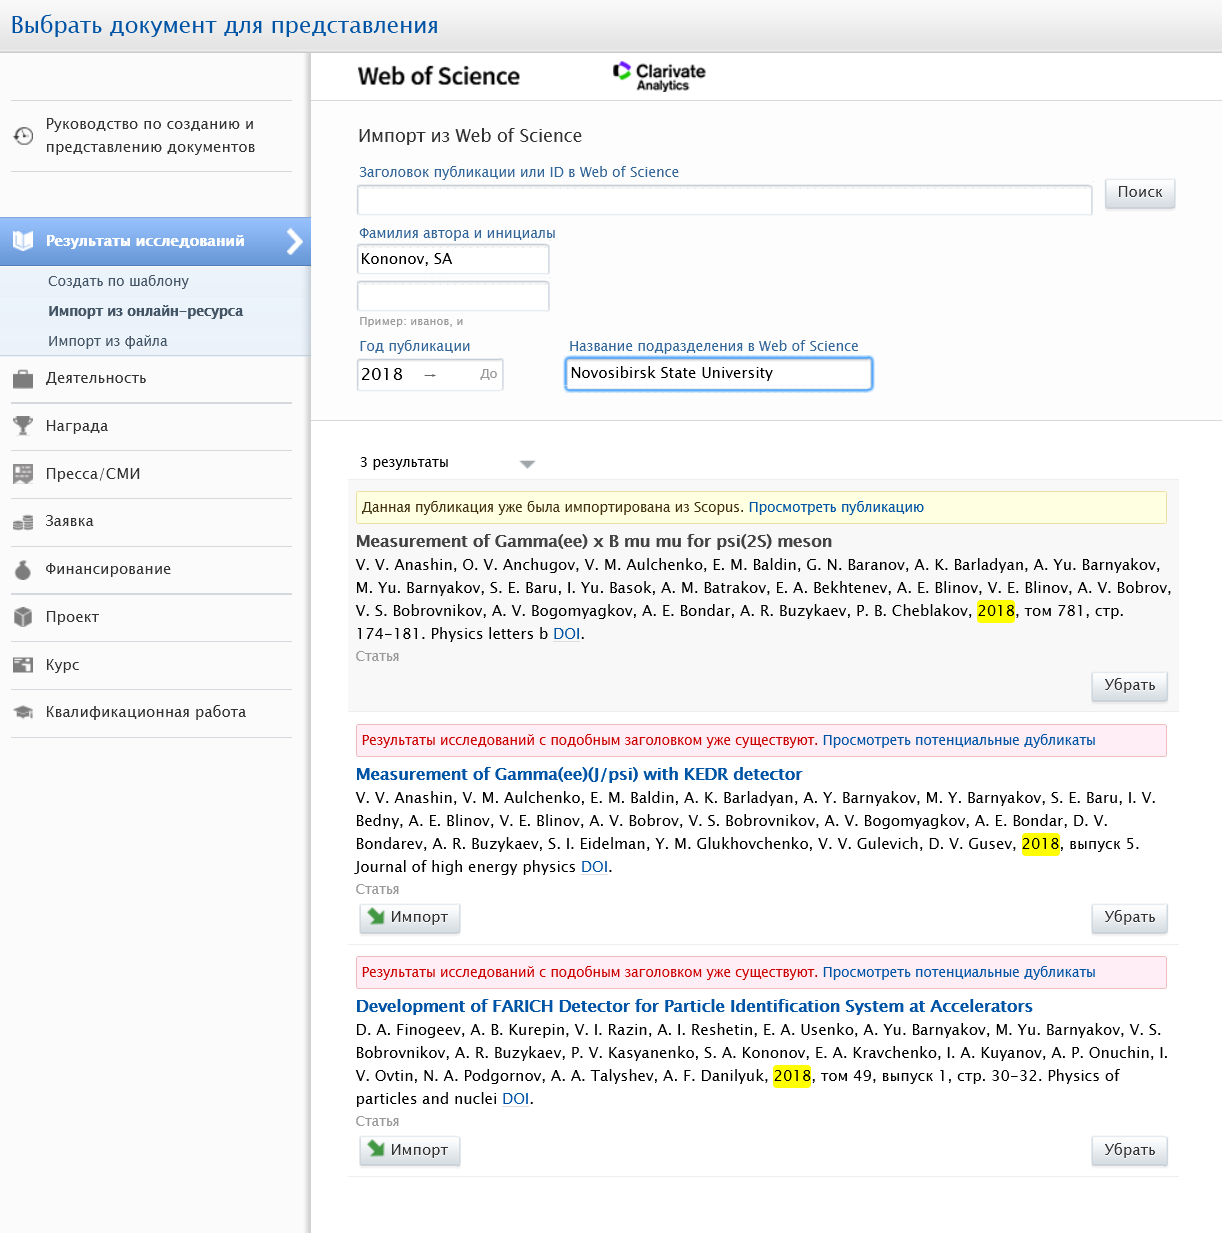Focus the publication title or ID field
This screenshot has width=1222, height=1233.
[724, 200]
